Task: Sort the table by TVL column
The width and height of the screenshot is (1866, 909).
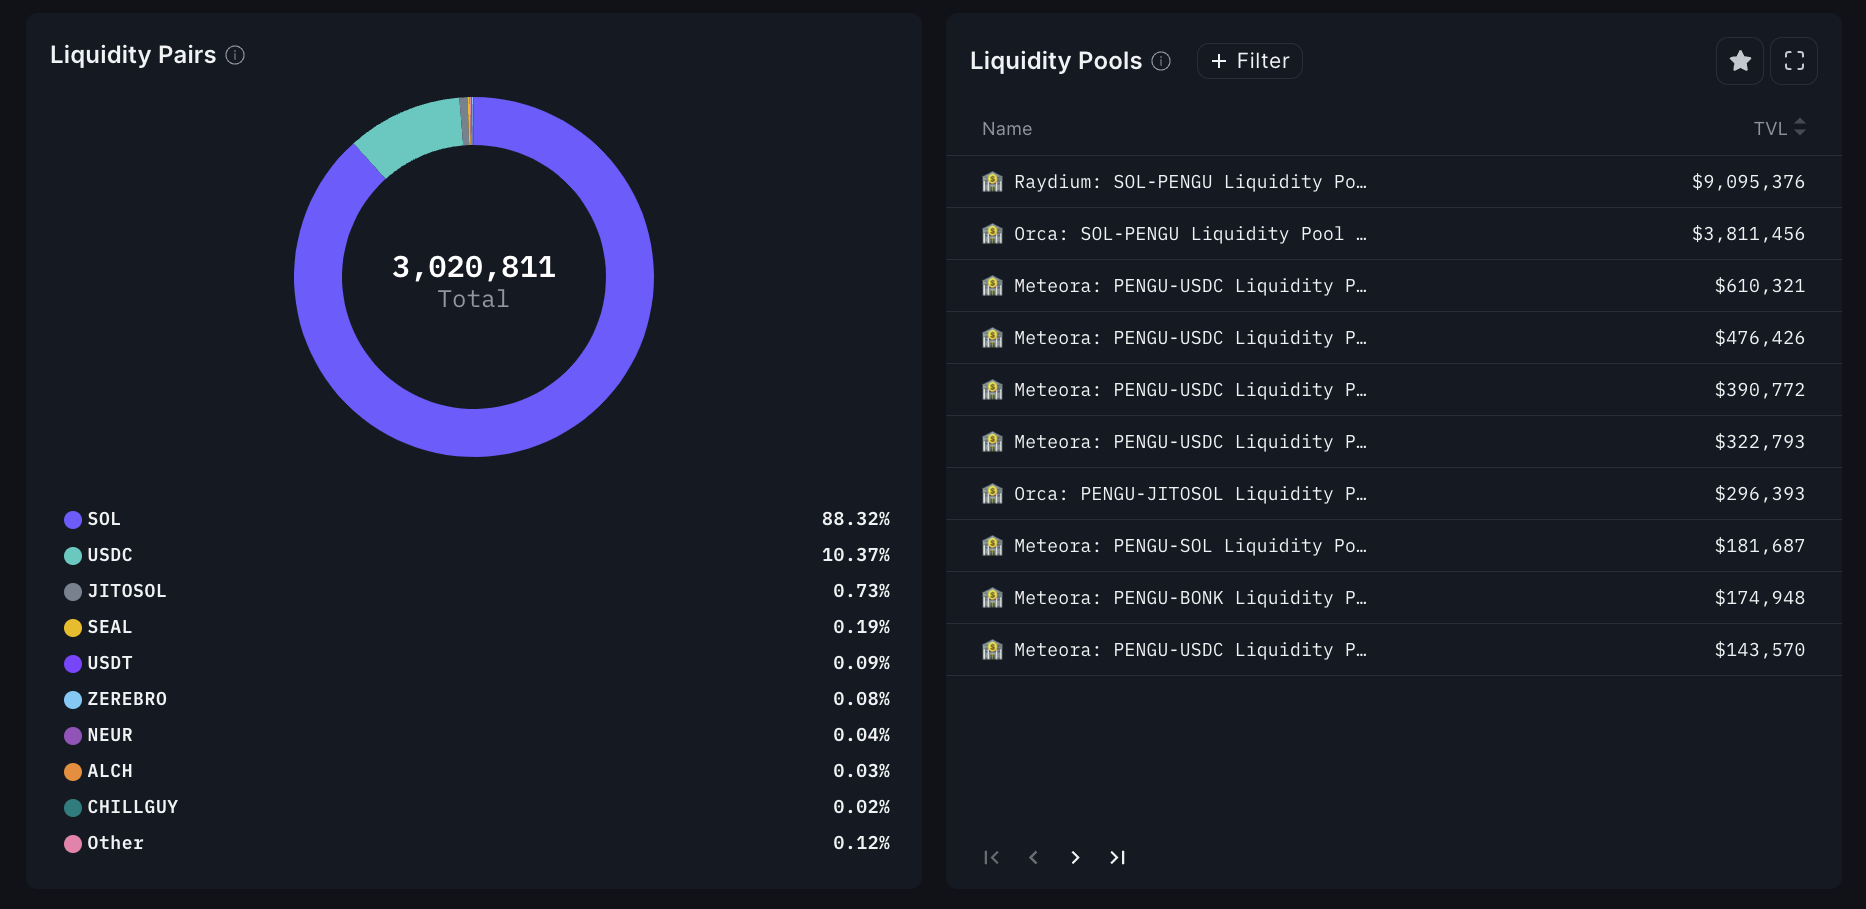Action: pyautogui.click(x=1780, y=128)
